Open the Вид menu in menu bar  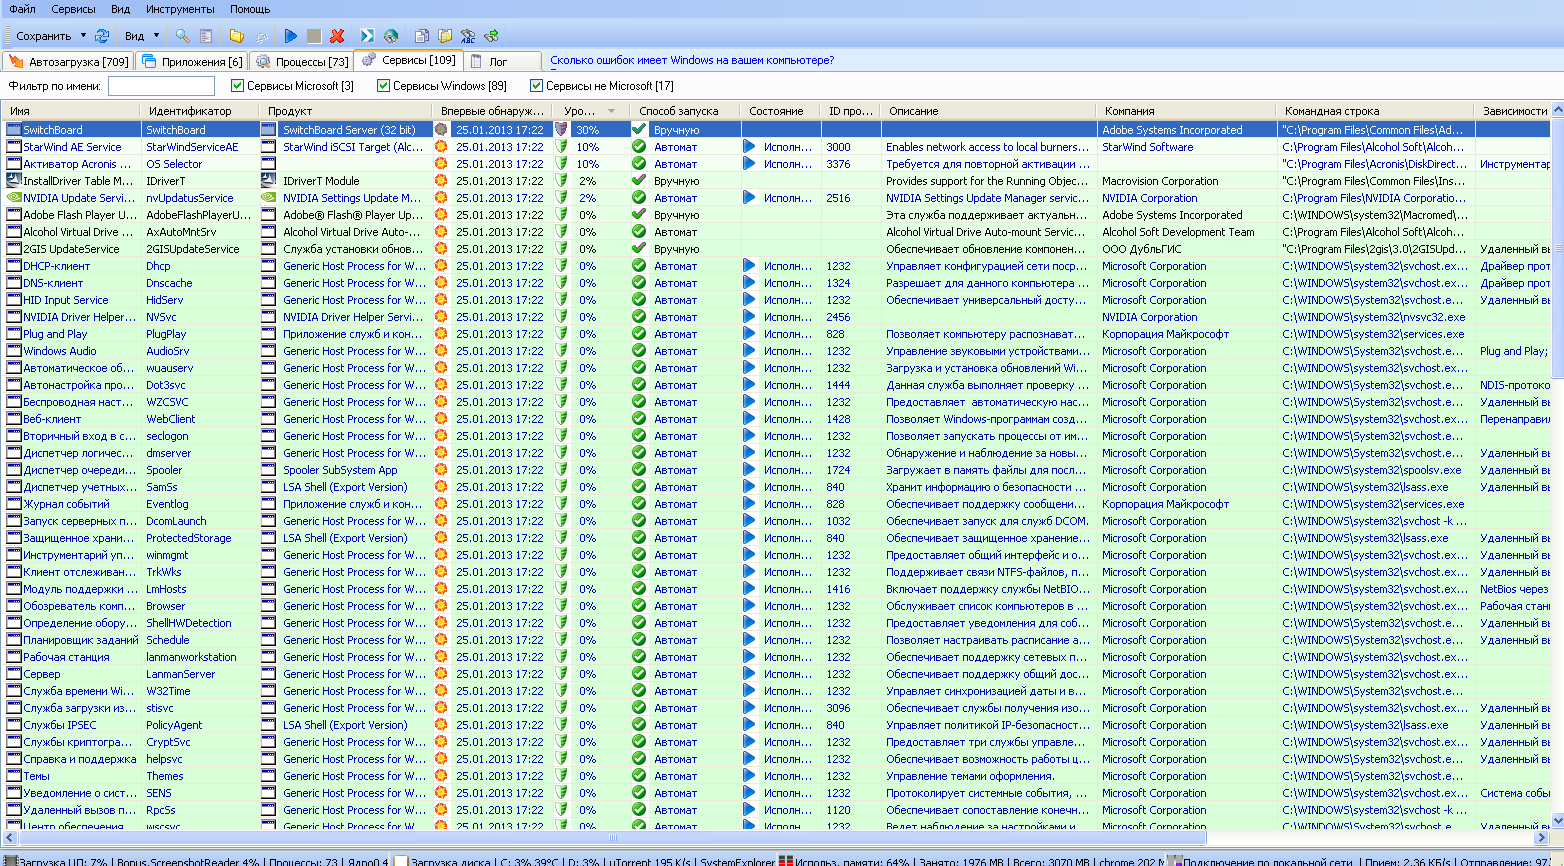click(x=121, y=9)
